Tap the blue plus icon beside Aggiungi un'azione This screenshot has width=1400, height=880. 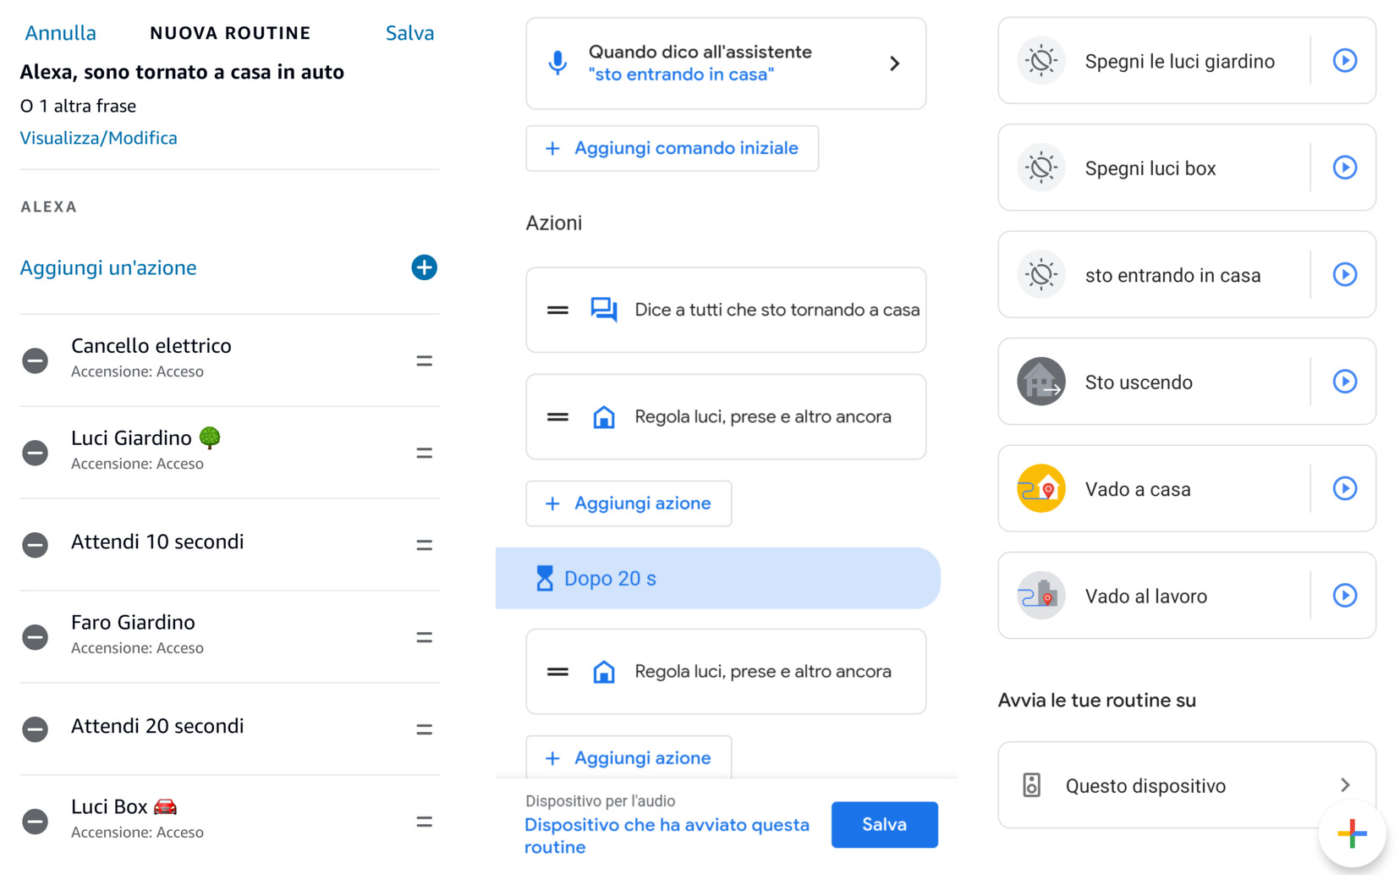pos(424,268)
